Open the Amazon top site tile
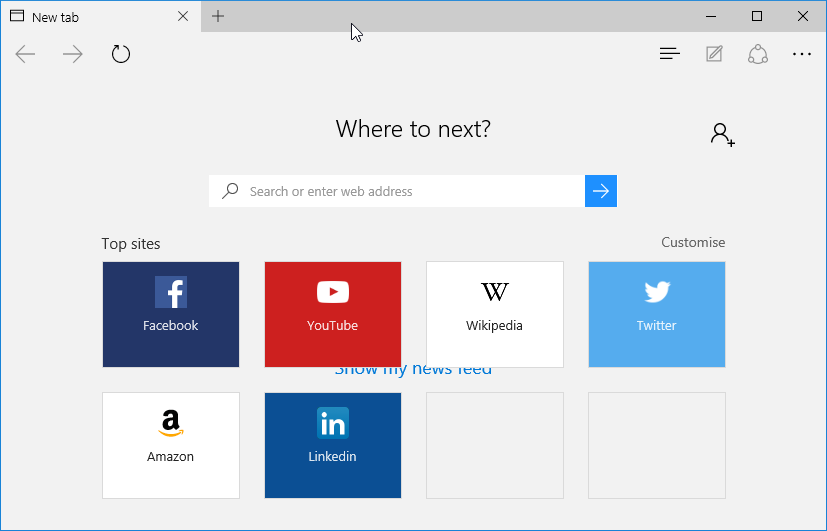 pos(171,445)
